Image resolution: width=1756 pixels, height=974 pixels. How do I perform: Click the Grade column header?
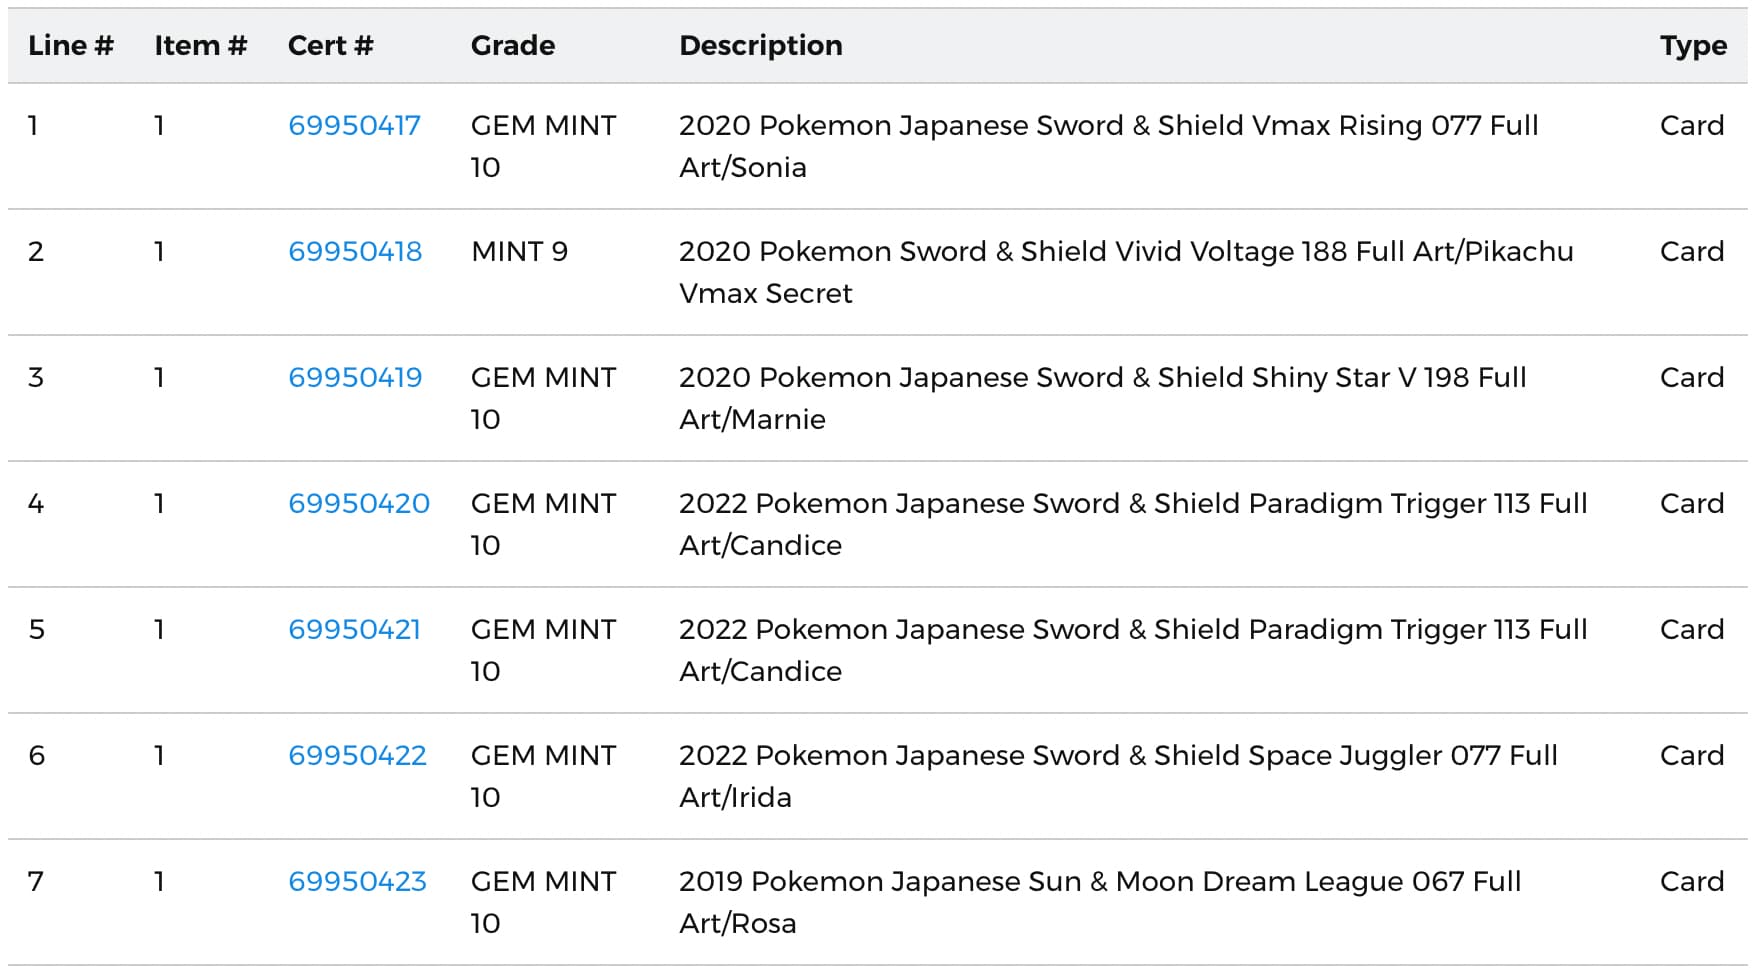point(513,46)
